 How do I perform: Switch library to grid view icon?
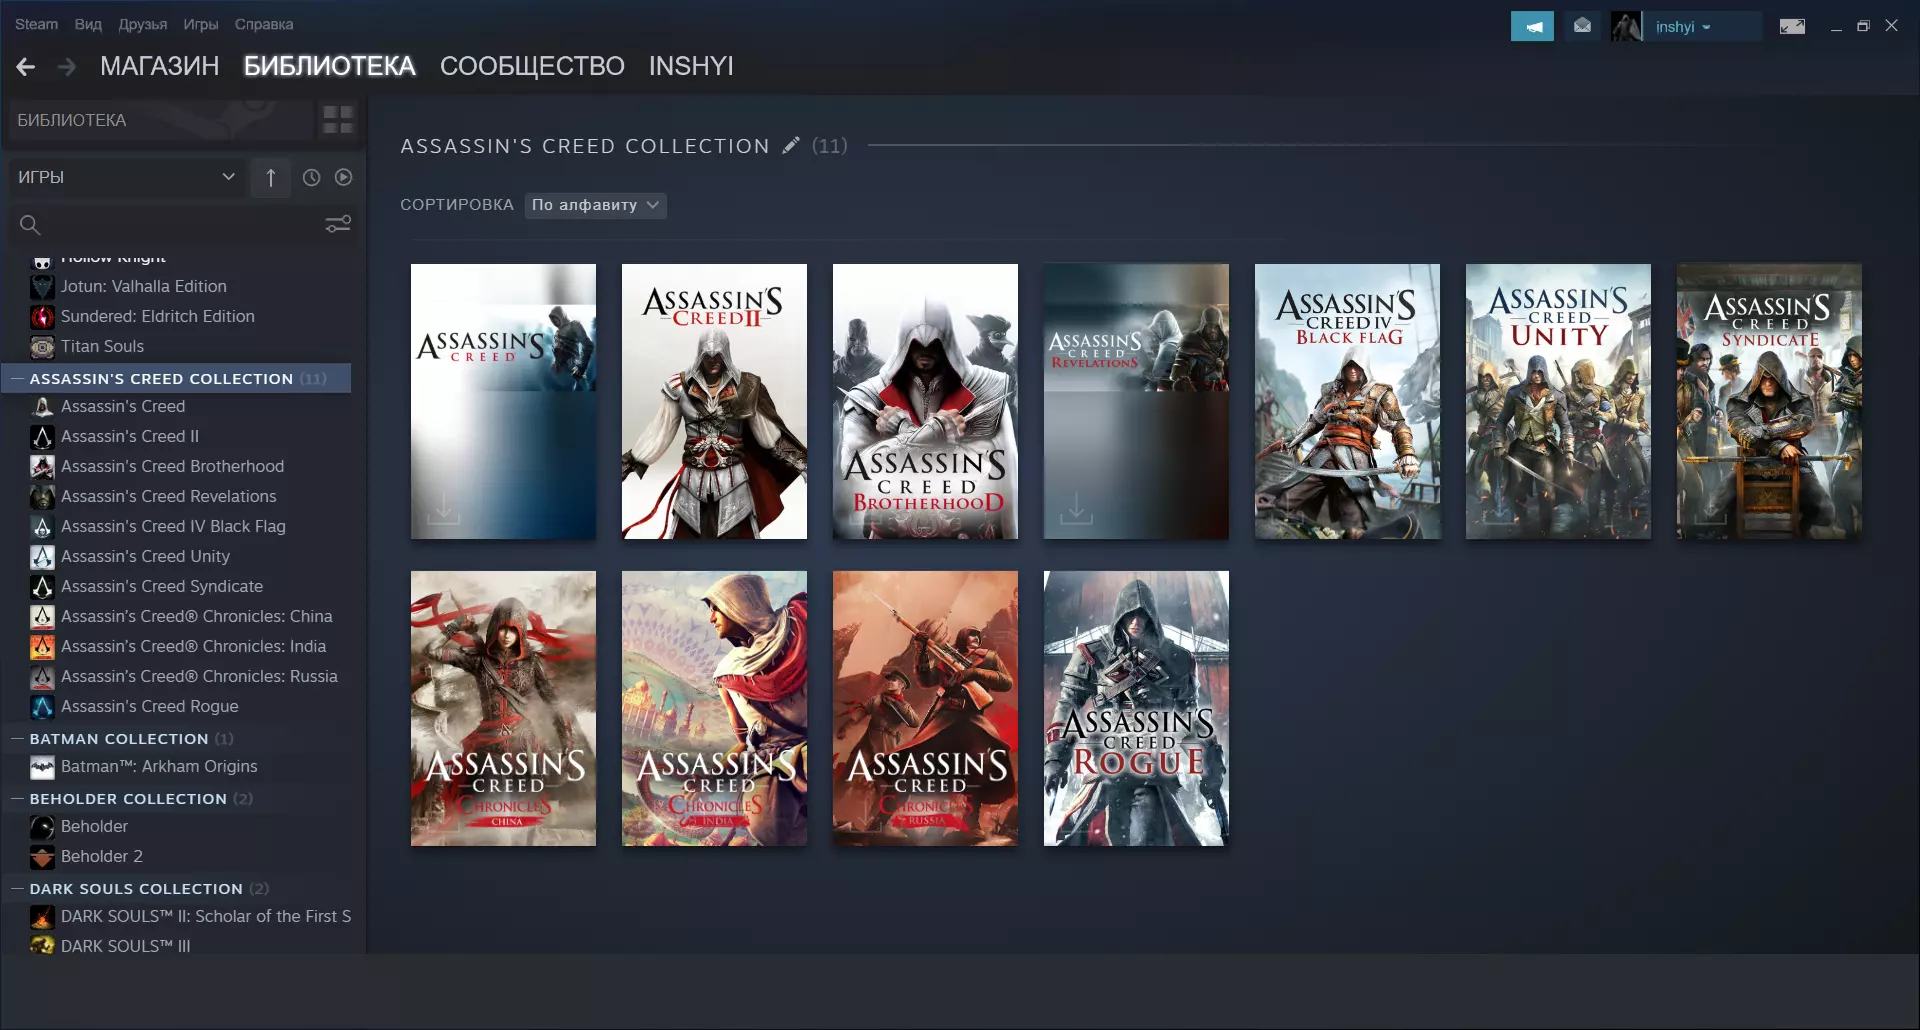click(x=338, y=120)
